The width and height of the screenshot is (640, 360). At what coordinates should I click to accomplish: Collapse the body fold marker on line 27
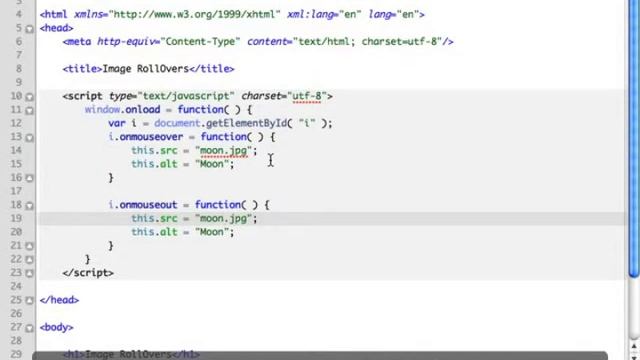29,328
